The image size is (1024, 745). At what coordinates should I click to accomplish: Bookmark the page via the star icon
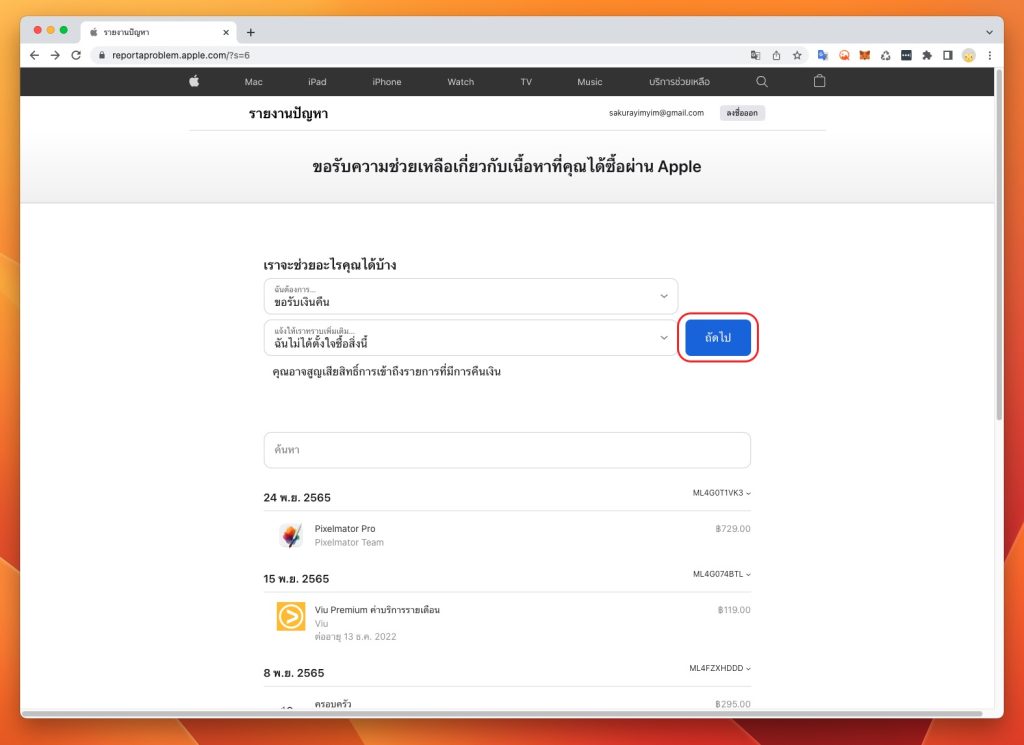pyautogui.click(x=796, y=57)
